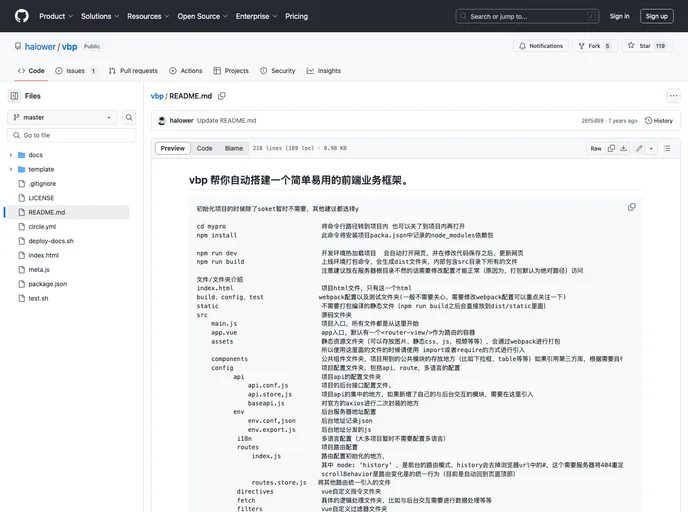The height and width of the screenshot is (512, 688).
Task: Open the test.sh file
Action: click(x=38, y=298)
